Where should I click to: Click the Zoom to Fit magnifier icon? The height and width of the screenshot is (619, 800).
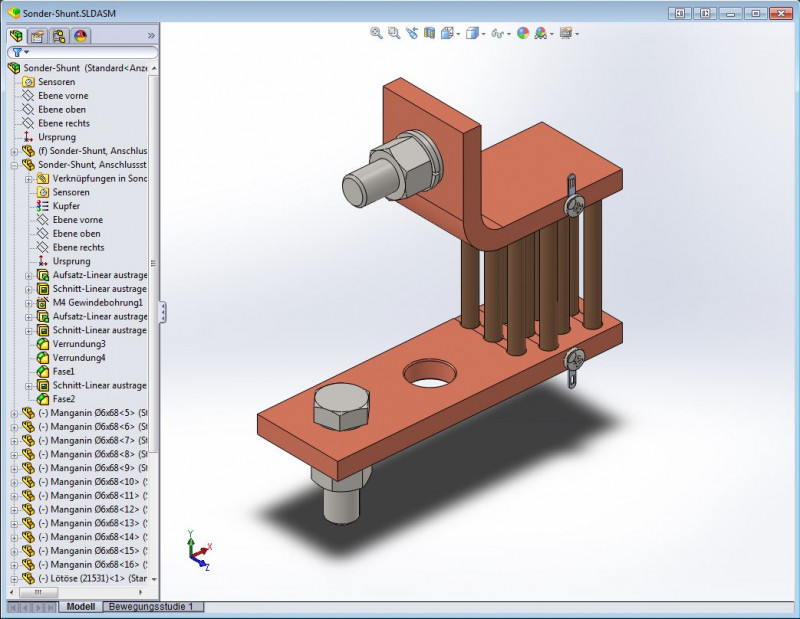tap(377, 33)
